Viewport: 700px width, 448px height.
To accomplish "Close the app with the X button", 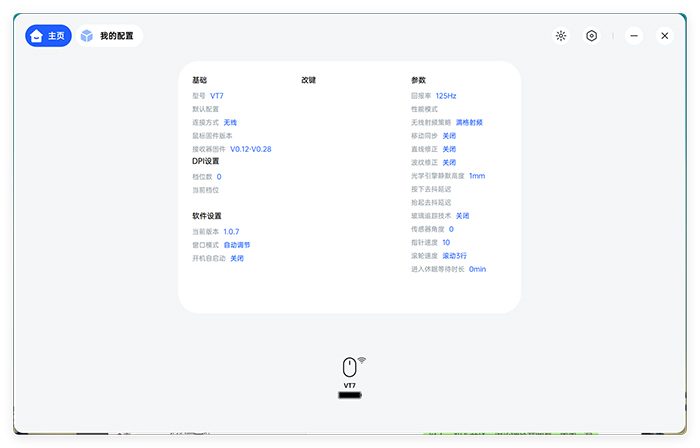I will pyautogui.click(x=664, y=36).
